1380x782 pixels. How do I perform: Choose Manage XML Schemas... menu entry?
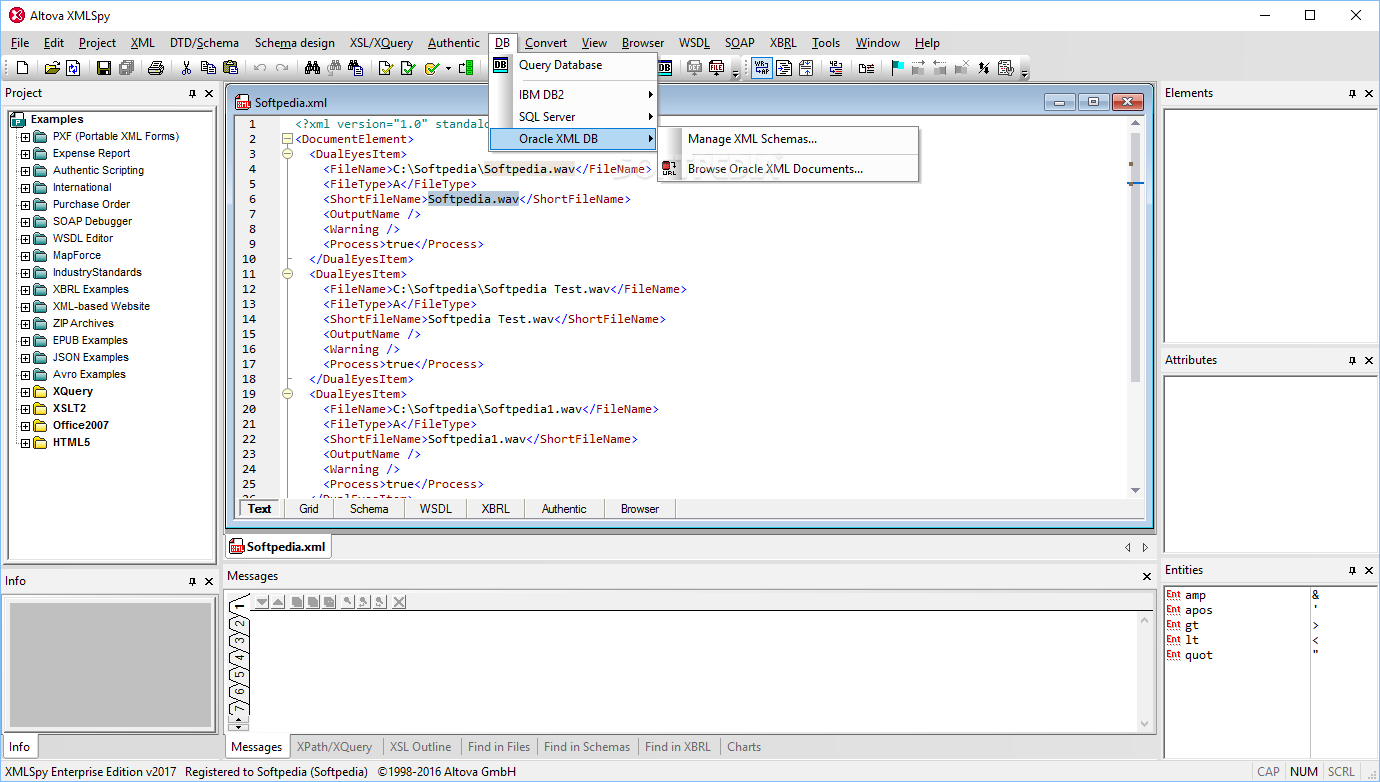pyautogui.click(x=788, y=139)
